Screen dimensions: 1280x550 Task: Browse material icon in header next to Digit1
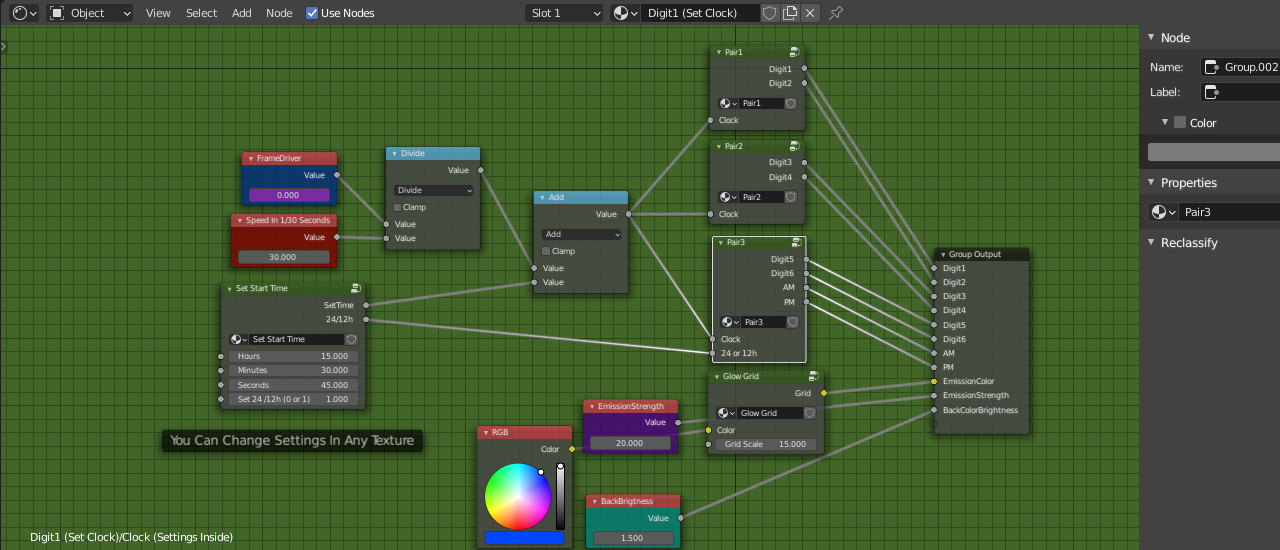tap(626, 13)
